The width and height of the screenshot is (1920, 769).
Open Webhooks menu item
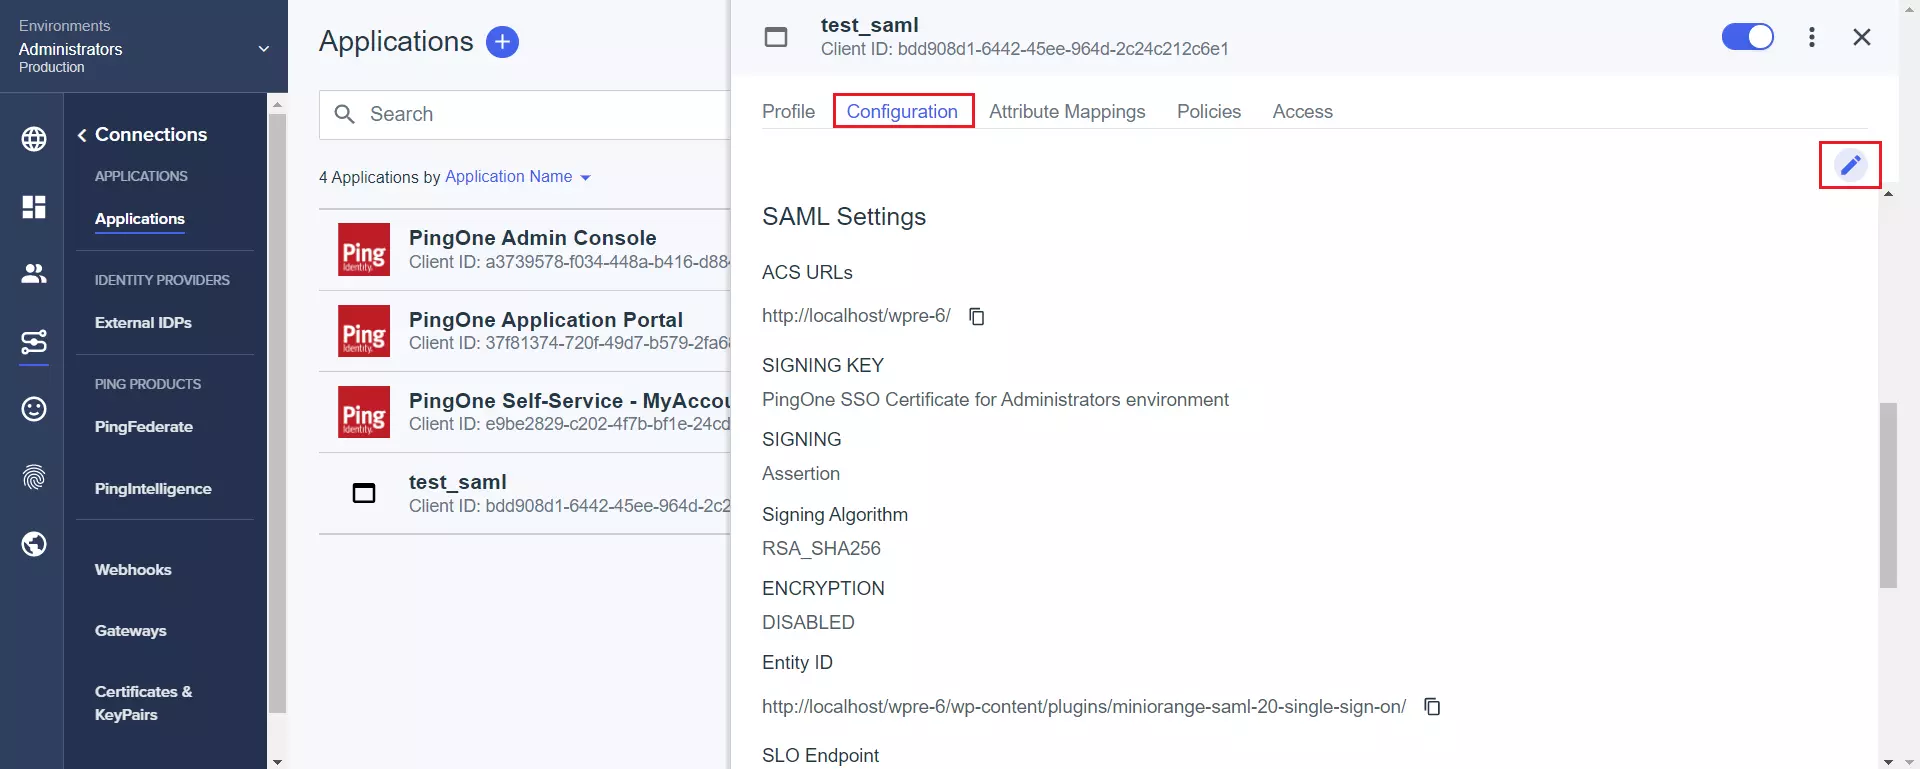pyautogui.click(x=133, y=570)
